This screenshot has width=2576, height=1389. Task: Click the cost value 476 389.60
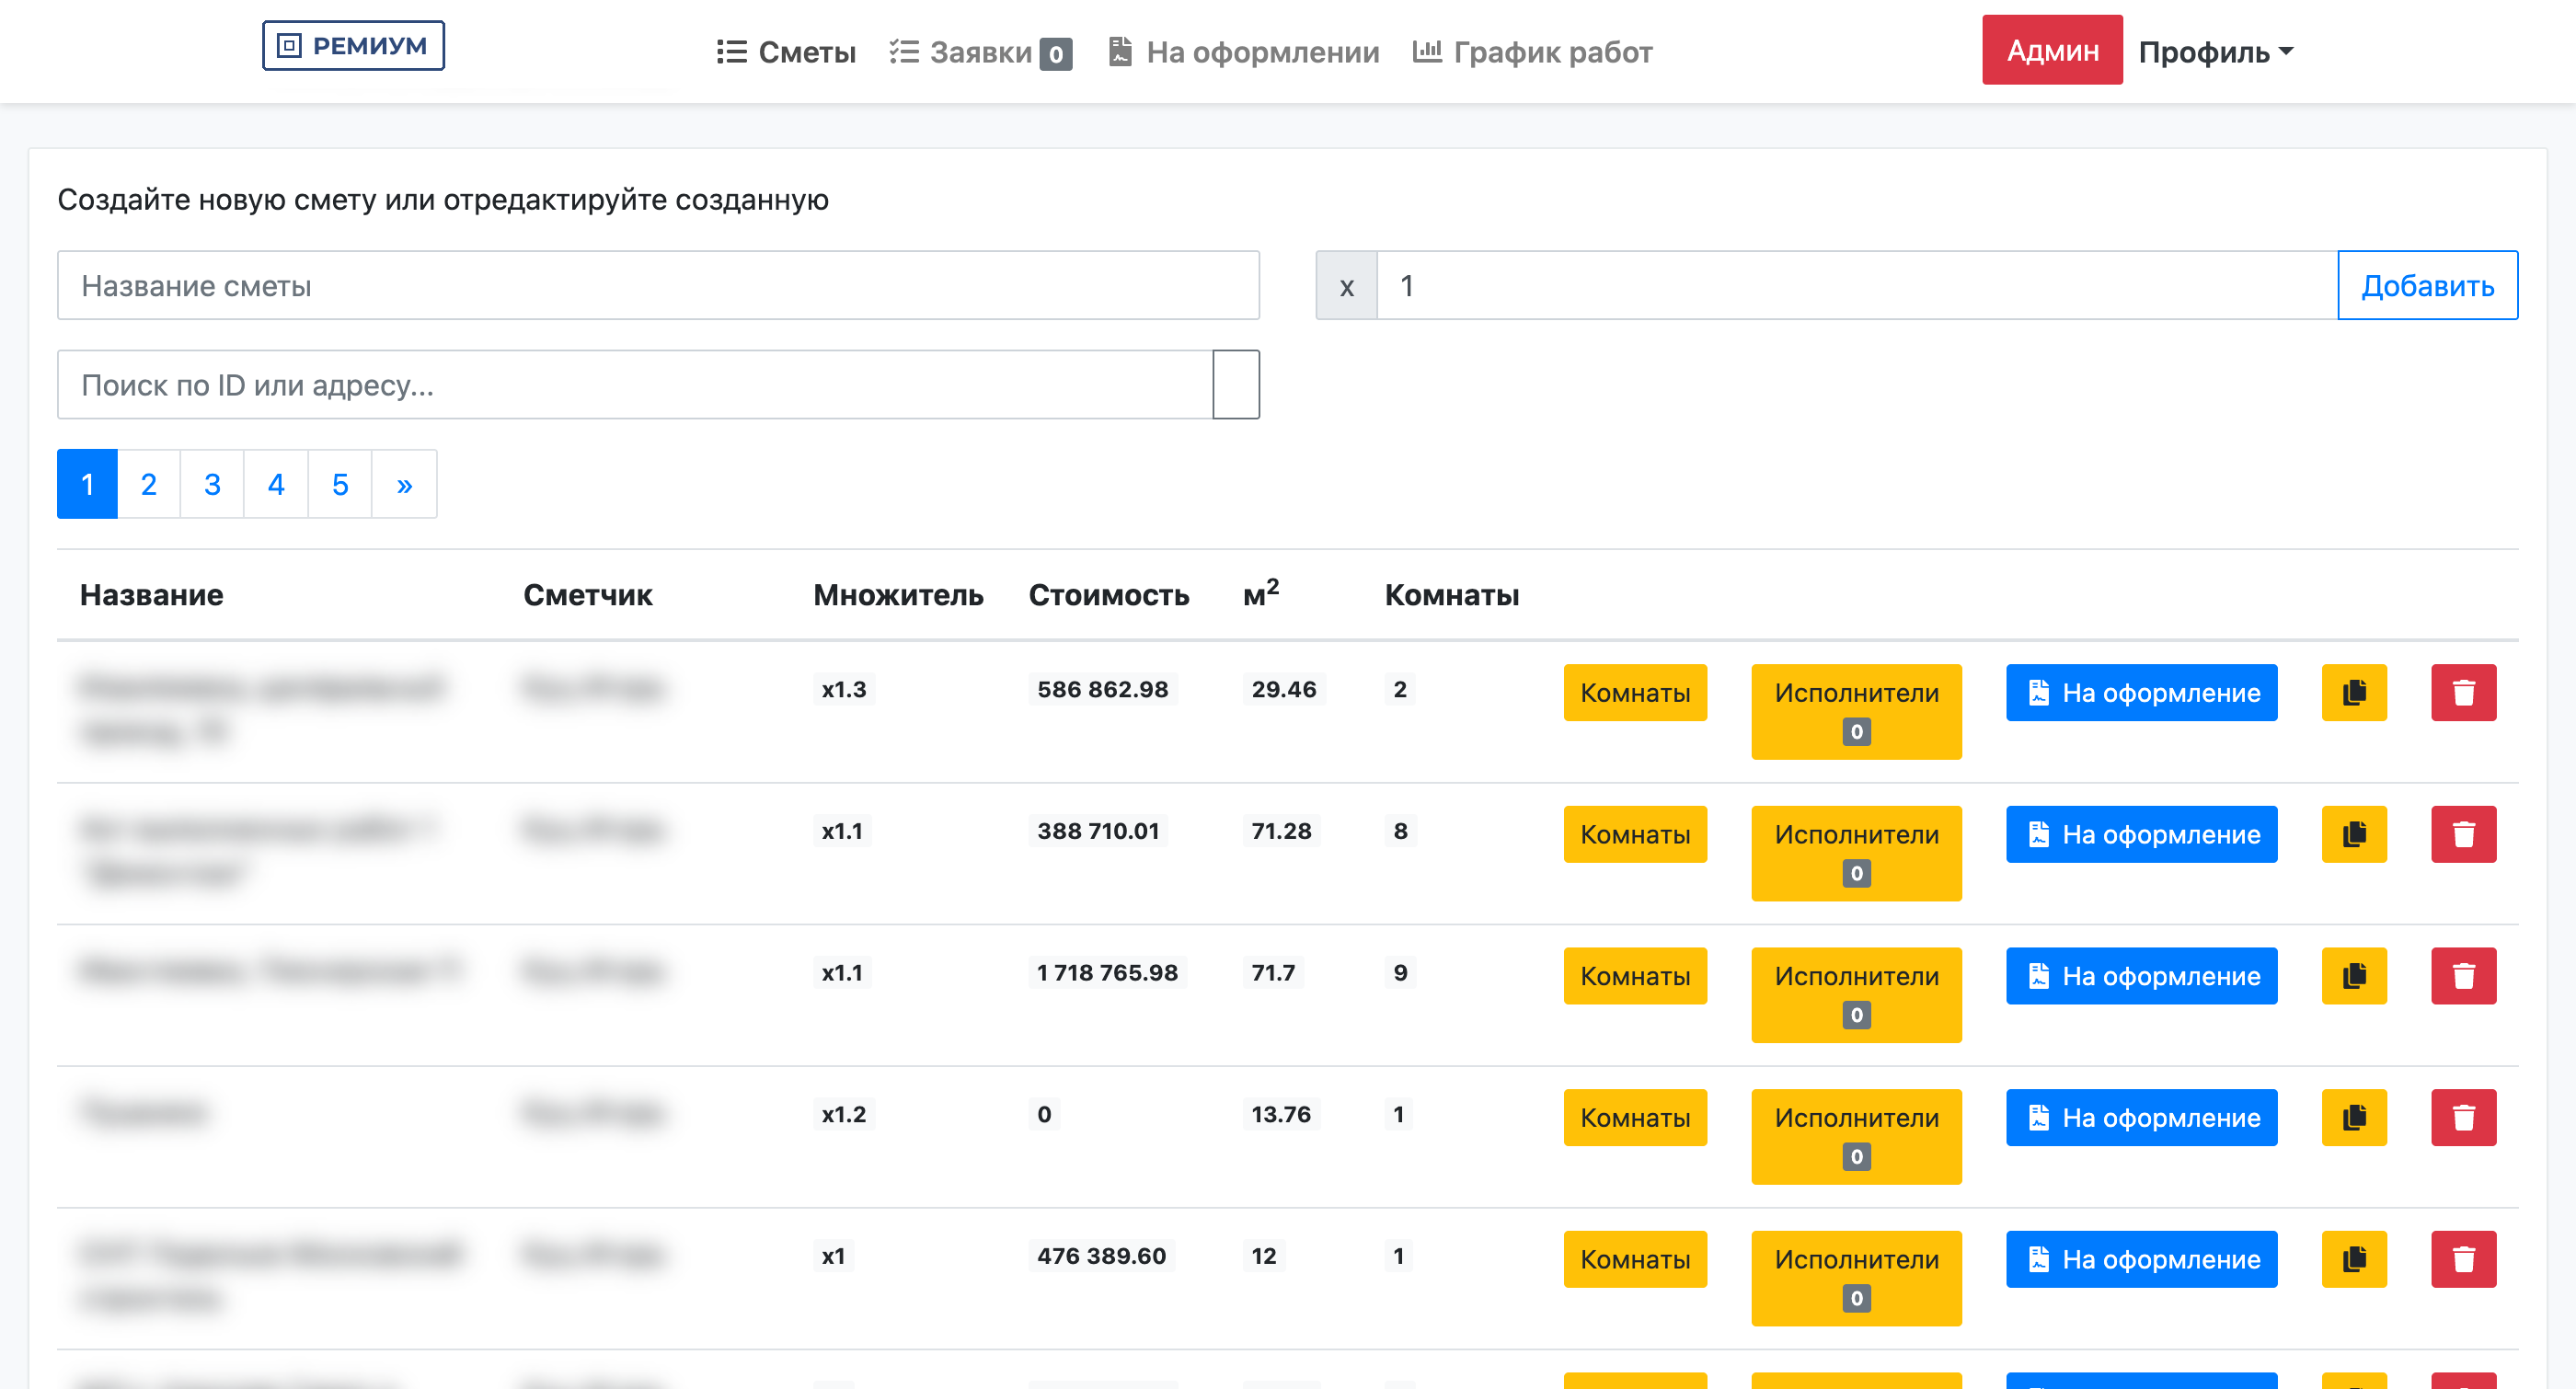1101,1256
